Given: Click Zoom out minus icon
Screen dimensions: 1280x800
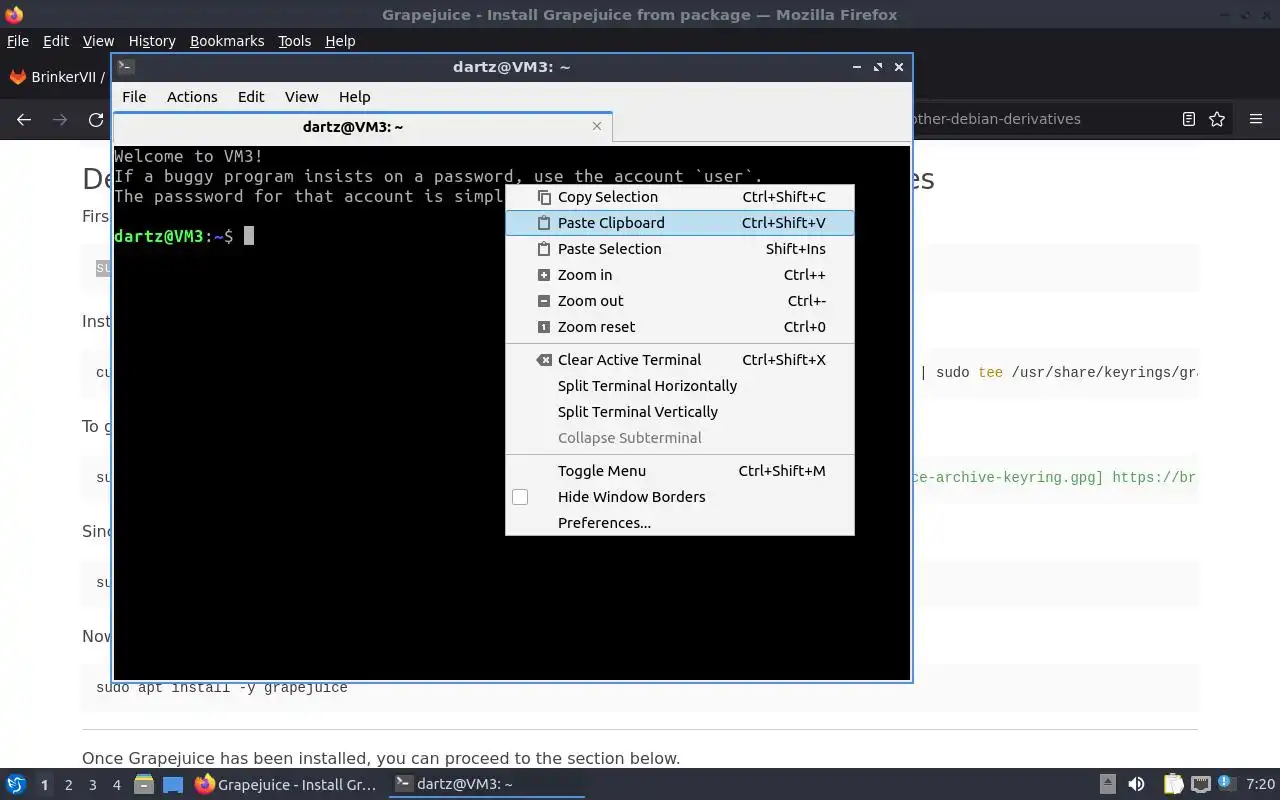Looking at the screenshot, I should [544, 301].
